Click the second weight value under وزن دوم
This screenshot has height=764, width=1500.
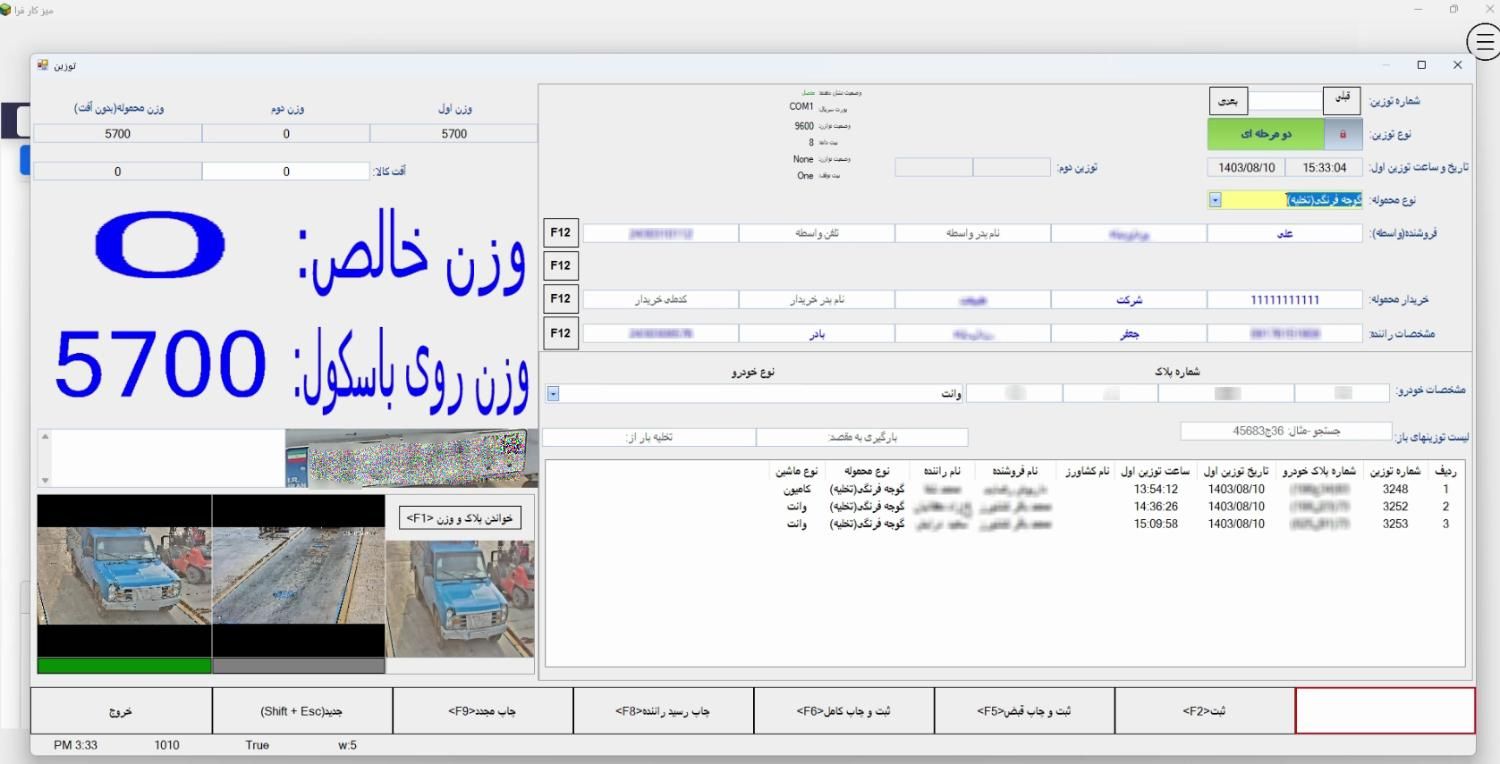(286, 134)
